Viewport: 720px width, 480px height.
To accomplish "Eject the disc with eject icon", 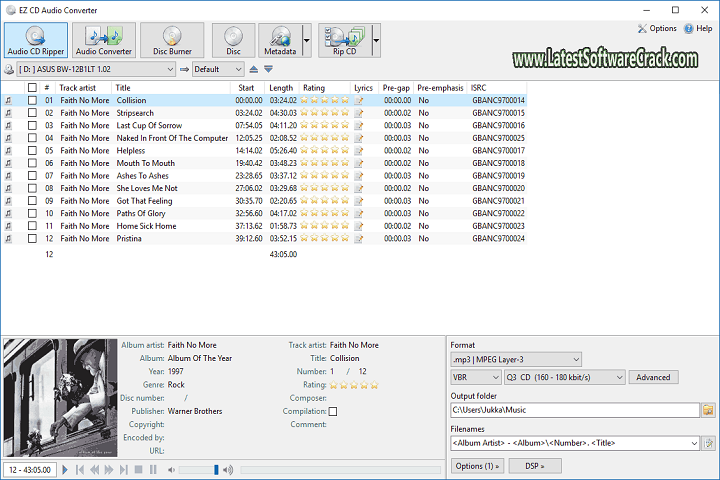I will 253,69.
